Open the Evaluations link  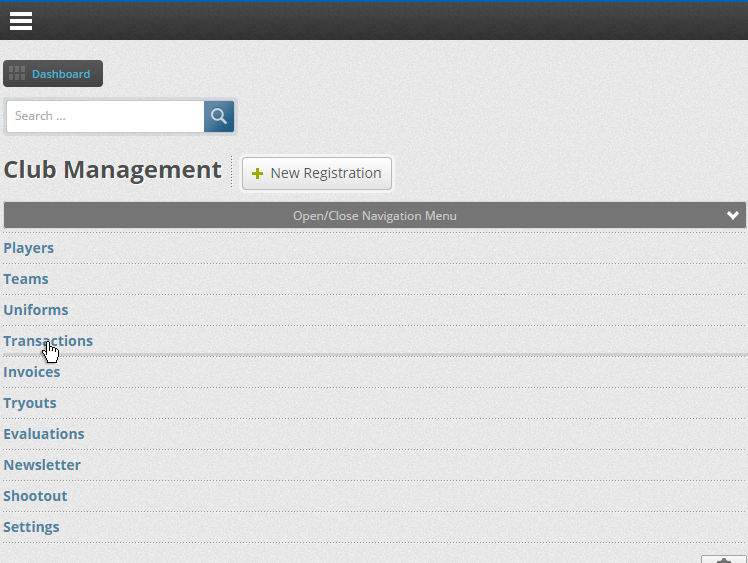pyautogui.click(x=44, y=434)
